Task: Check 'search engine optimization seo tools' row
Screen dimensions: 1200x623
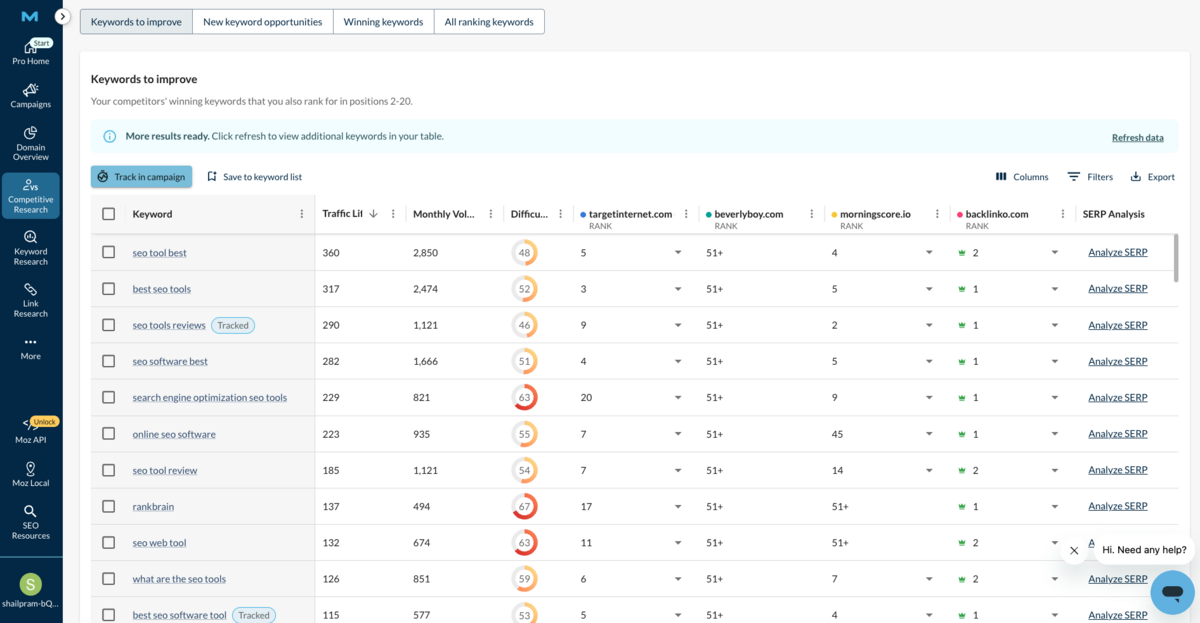Action: click(x=108, y=397)
